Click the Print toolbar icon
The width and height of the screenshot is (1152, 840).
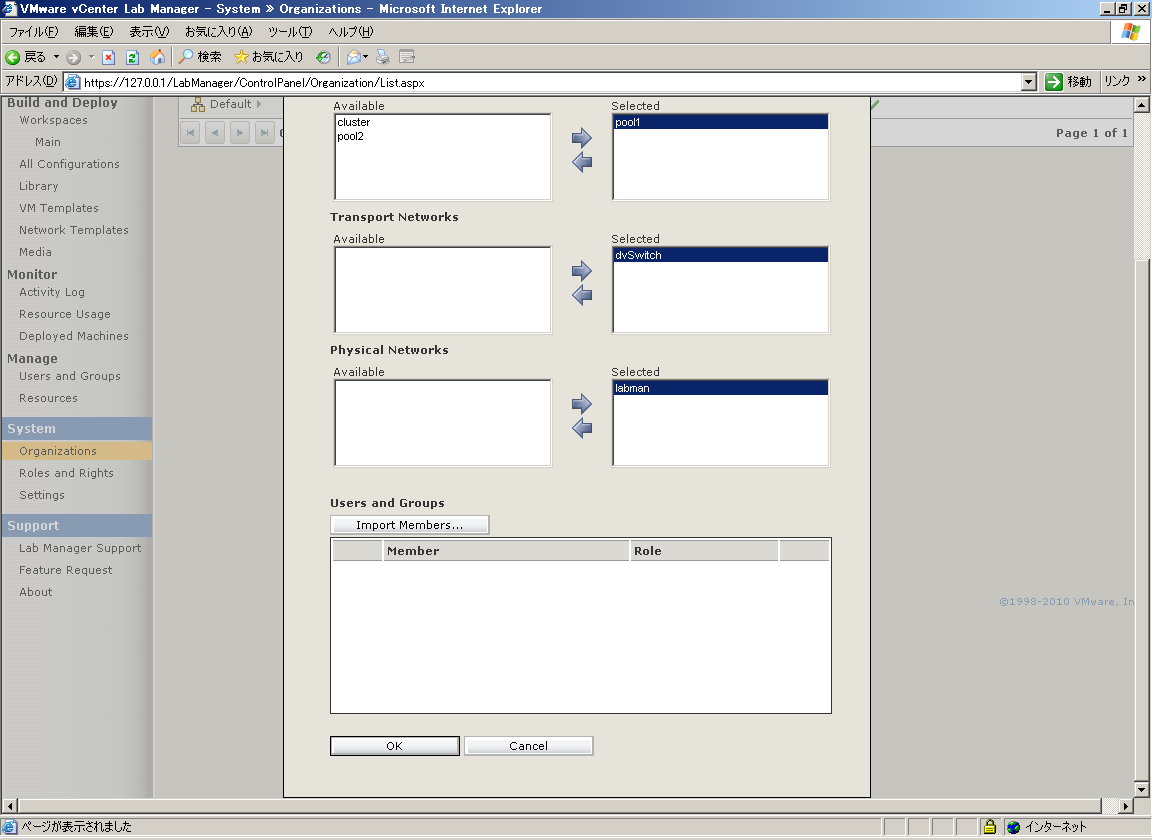[383, 57]
